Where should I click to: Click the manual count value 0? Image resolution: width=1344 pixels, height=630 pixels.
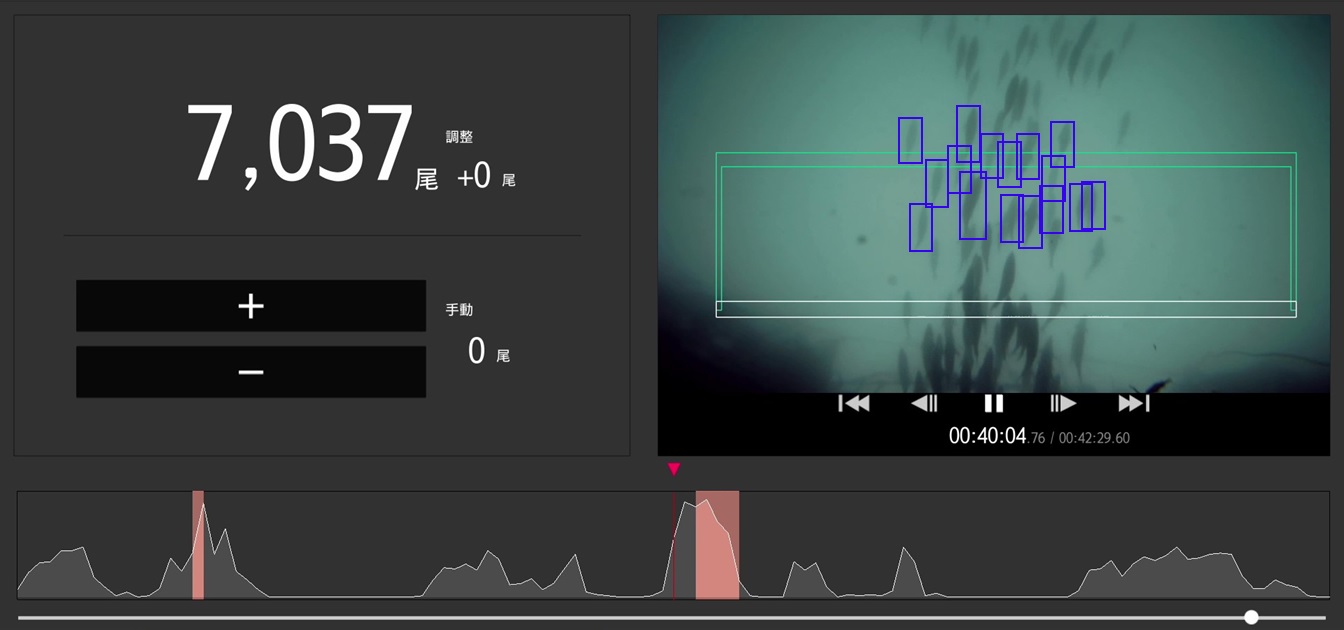[477, 352]
